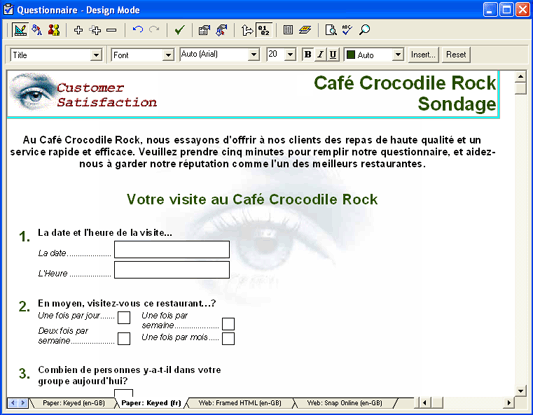
Task: Expand the Title style dropdown
Action: point(96,55)
